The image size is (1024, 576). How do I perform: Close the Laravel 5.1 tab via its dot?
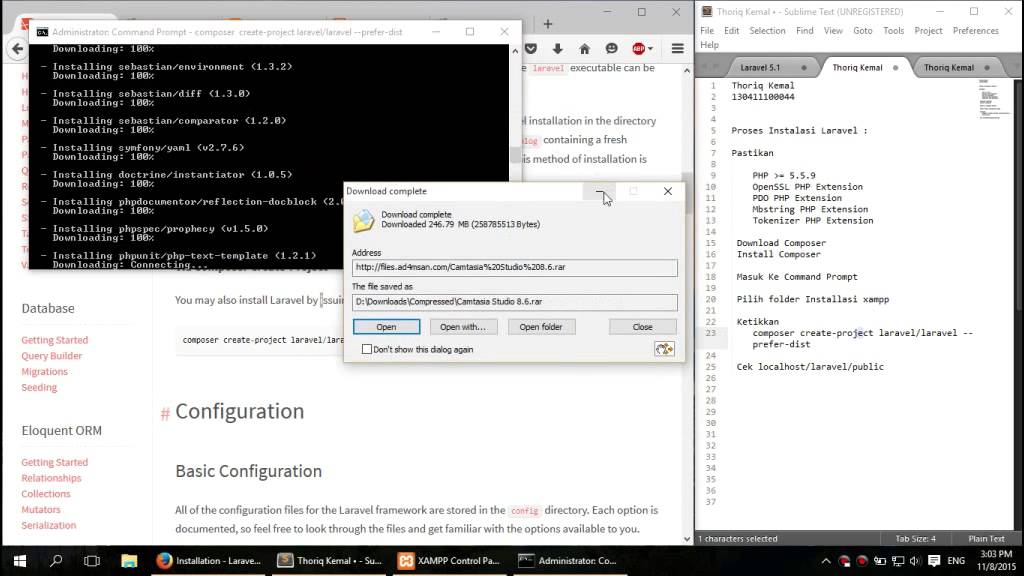tap(804, 68)
